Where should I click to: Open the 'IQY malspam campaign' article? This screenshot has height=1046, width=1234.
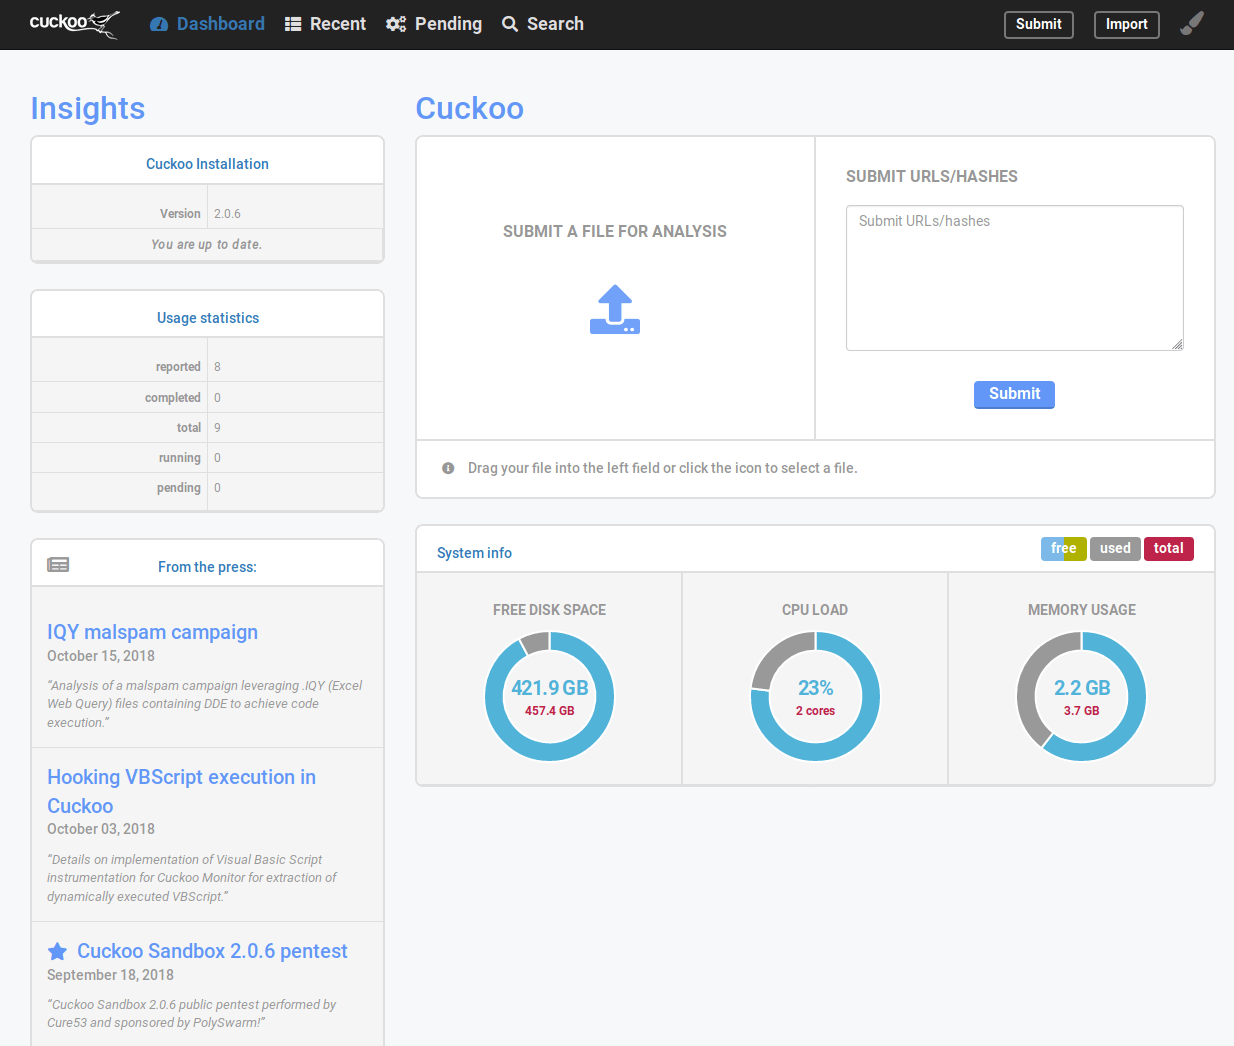pyautogui.click(x=152, y=632)
